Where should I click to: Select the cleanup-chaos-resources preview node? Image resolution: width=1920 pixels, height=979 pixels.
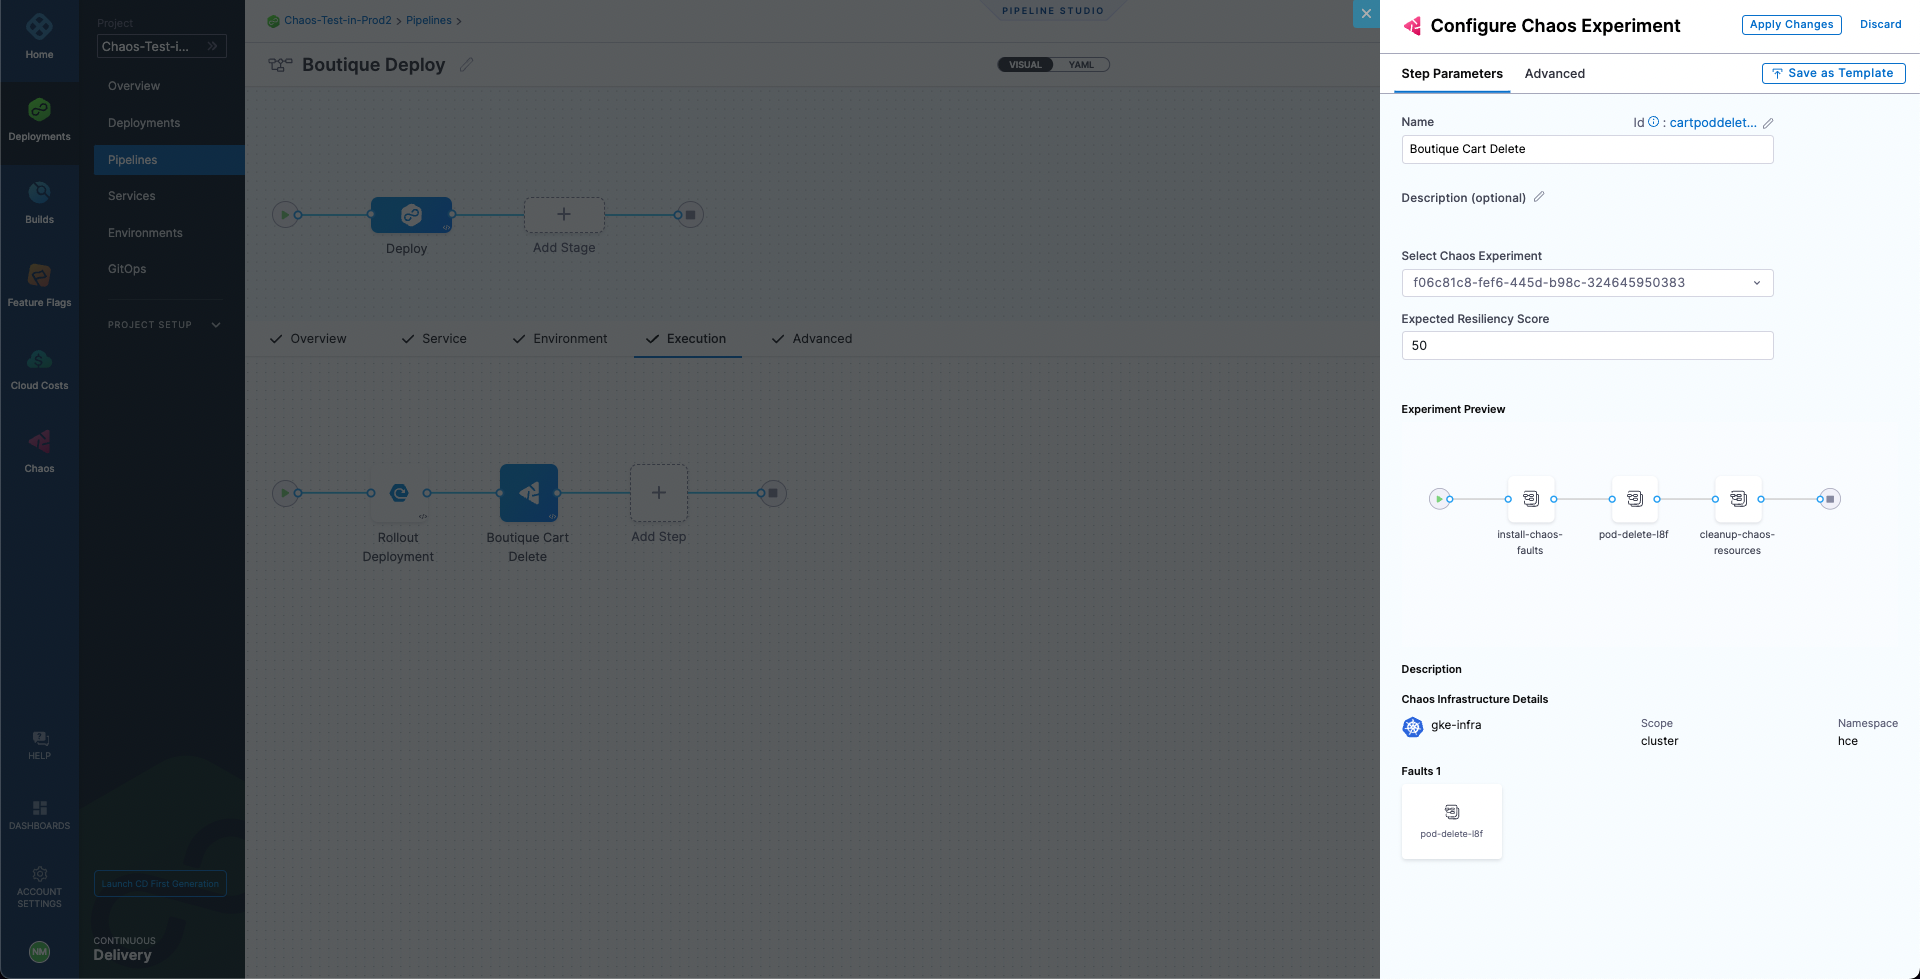(x=1738, y=499)
